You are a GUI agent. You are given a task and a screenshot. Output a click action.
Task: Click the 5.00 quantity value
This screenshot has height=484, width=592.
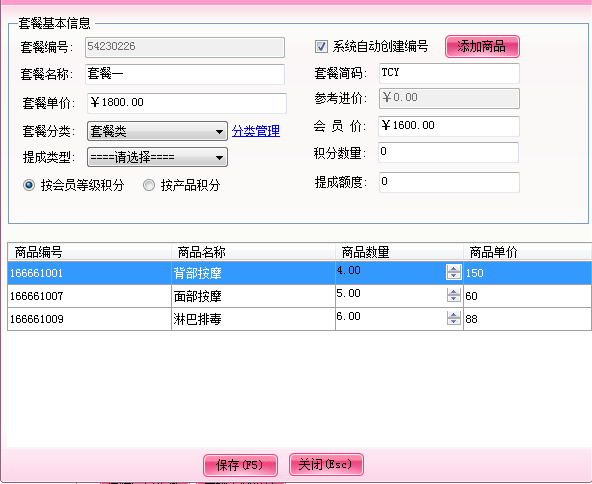(348, 293)
